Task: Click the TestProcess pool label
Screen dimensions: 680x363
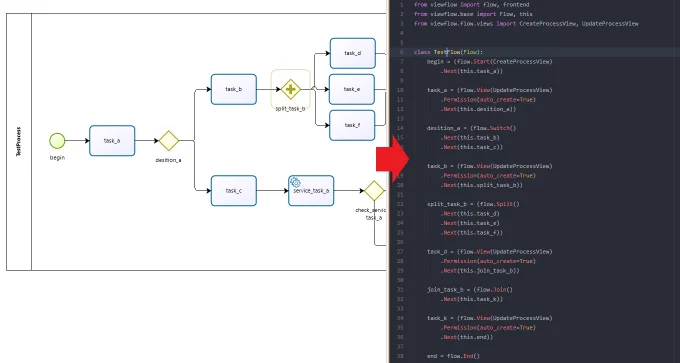Action: (19, 142)
